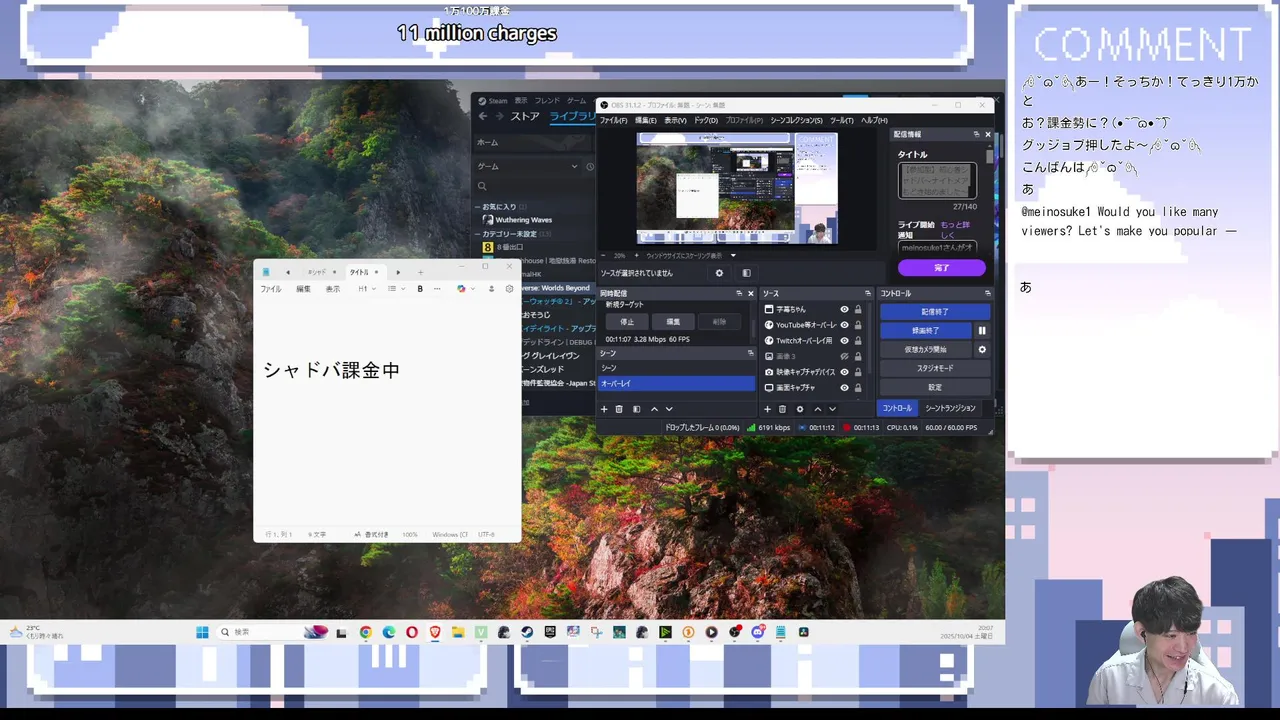Viewport: 1280px width, 720px height.
Task: Toggle visibility of Twitchオーバーレイ用 source
Action: [844, 340]
